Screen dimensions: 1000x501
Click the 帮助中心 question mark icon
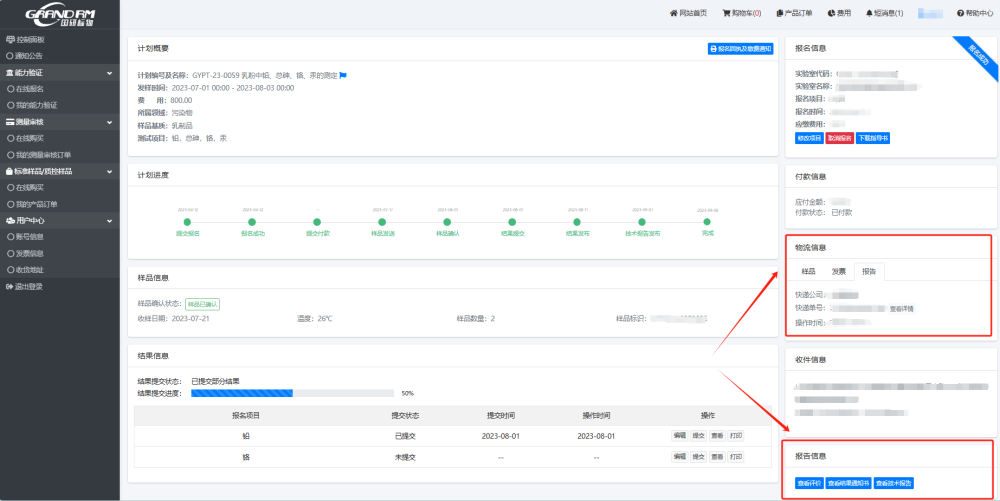coord(961,13)
